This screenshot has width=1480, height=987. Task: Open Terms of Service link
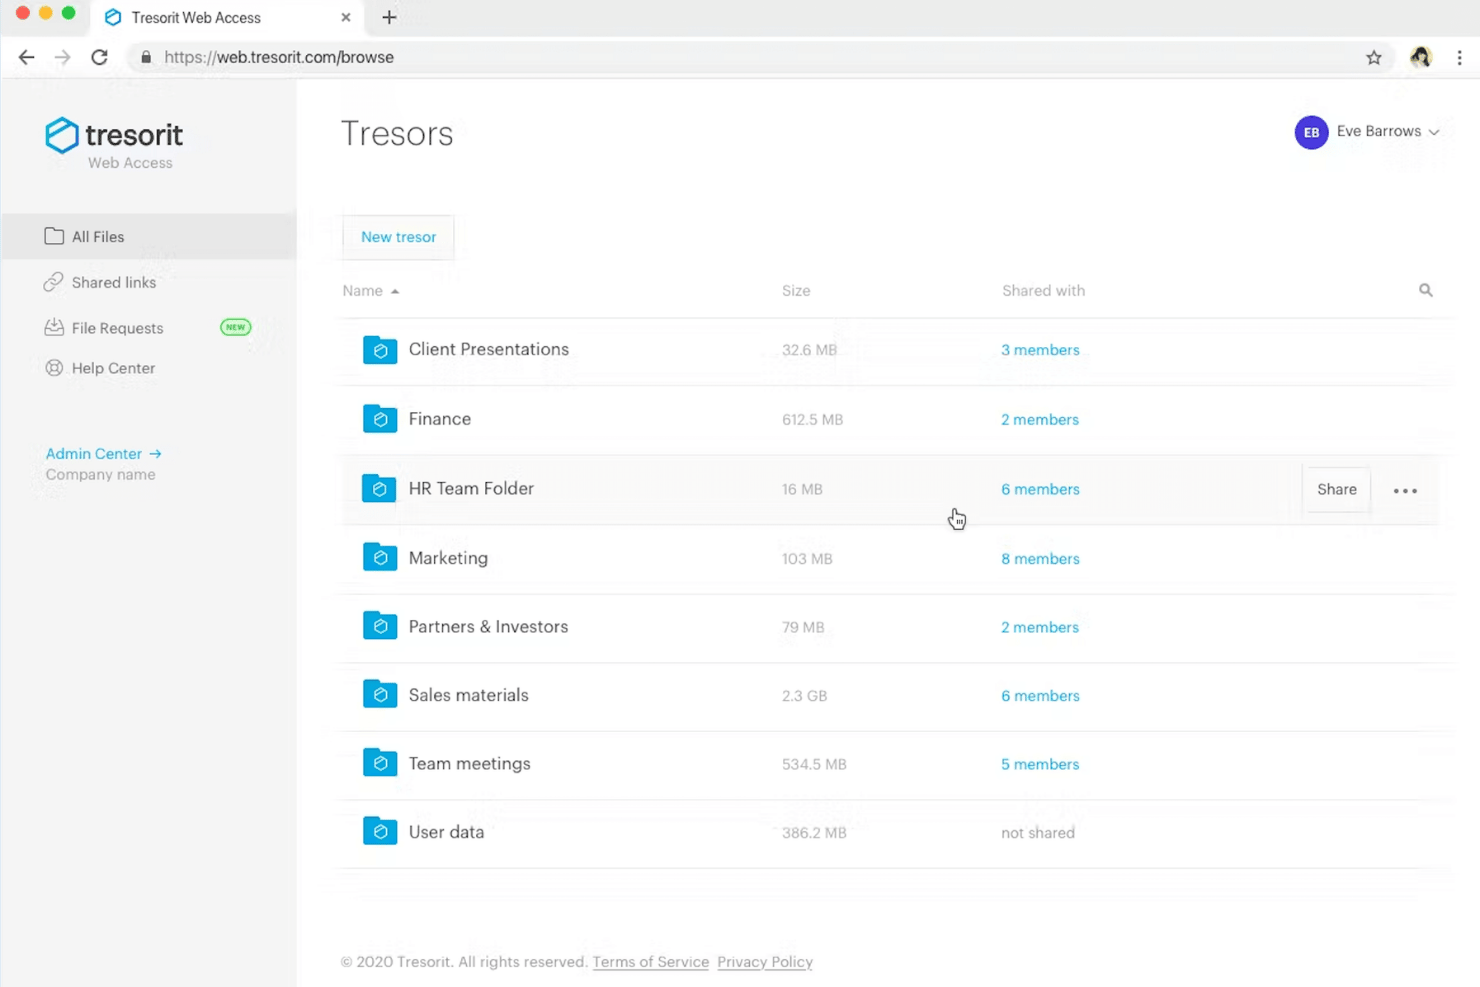(651, 962)
